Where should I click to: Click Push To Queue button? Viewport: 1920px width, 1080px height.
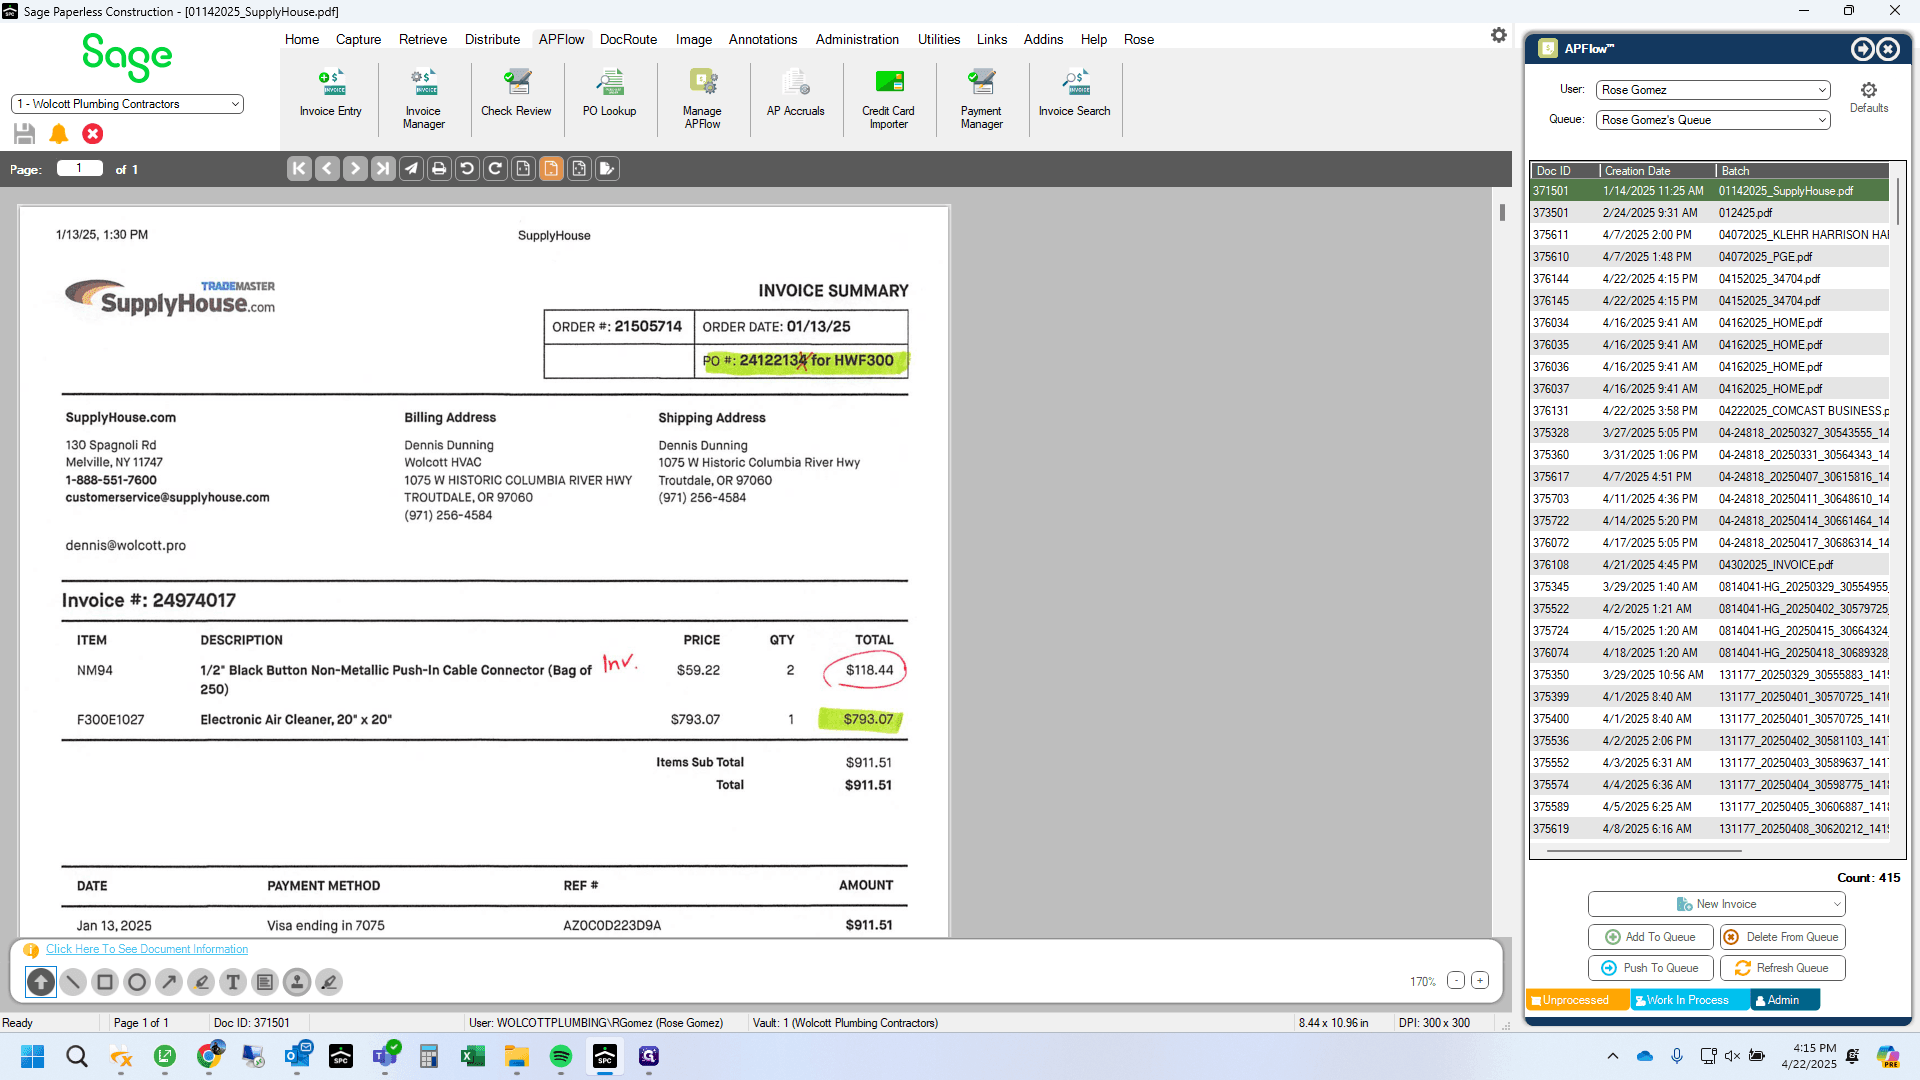[1651, 968]
